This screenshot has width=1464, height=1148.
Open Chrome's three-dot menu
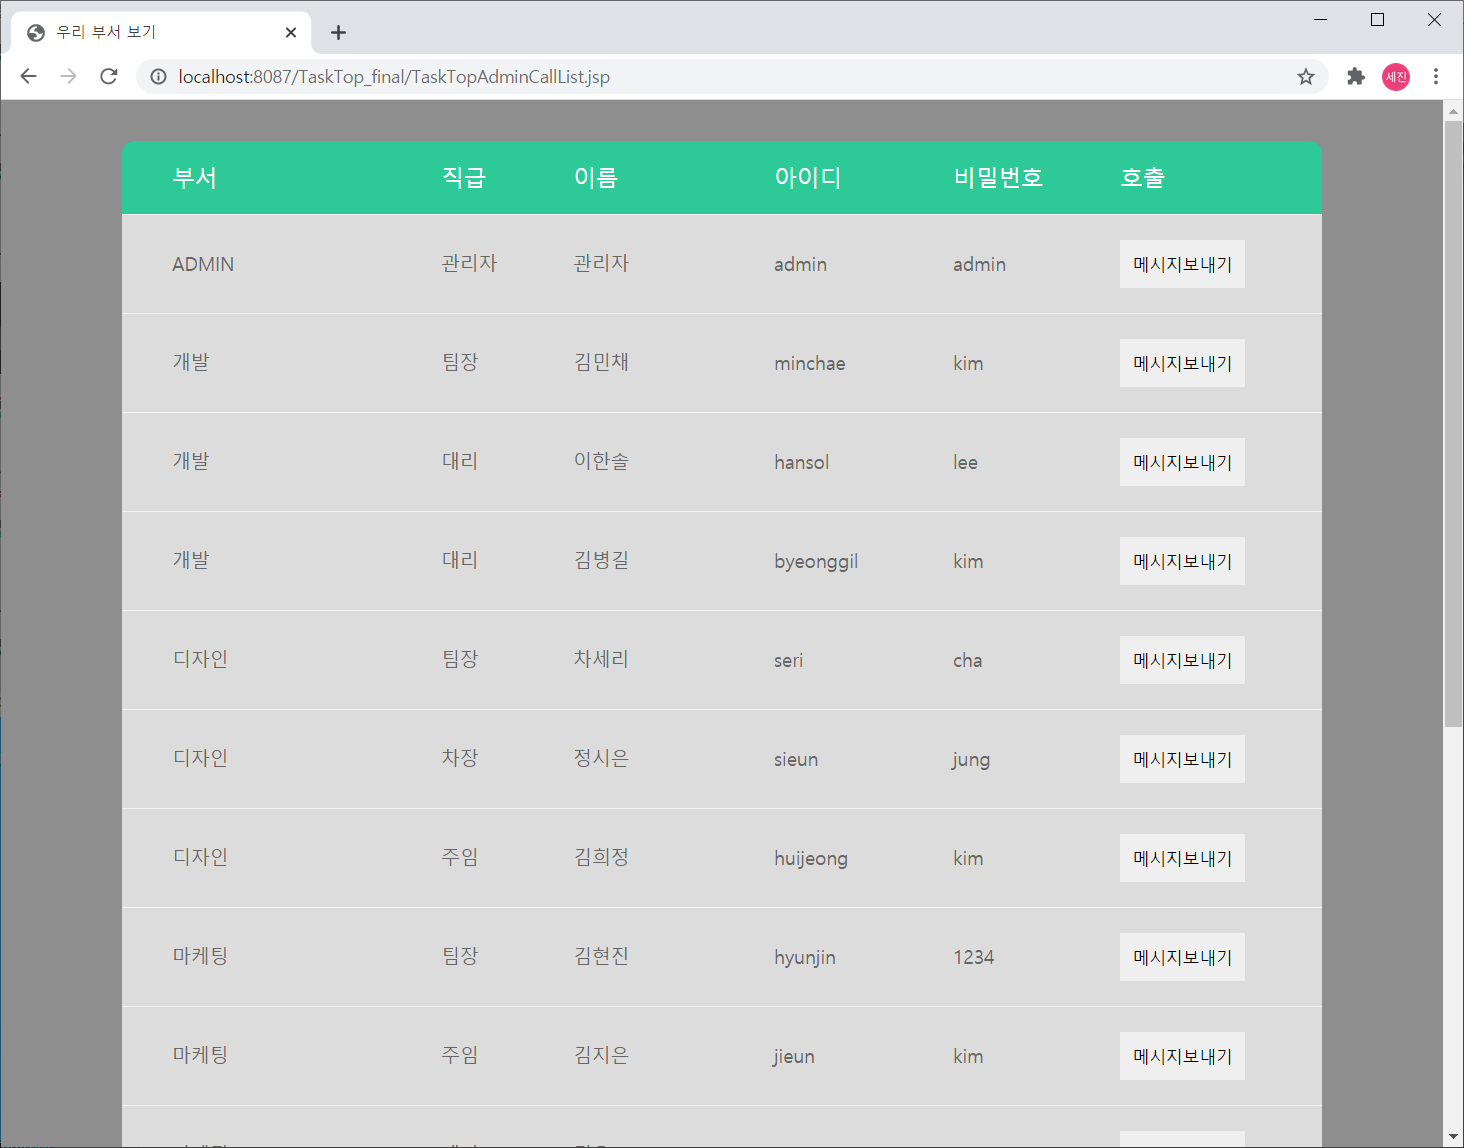[x=1436, y=77]
